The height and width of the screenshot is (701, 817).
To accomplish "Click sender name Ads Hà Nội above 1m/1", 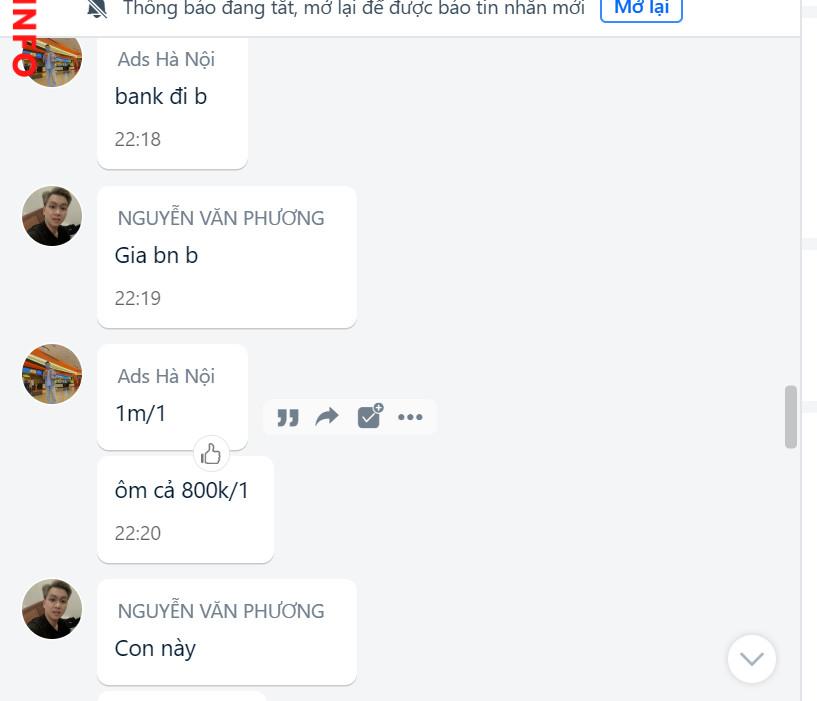I will pos(166,376).
